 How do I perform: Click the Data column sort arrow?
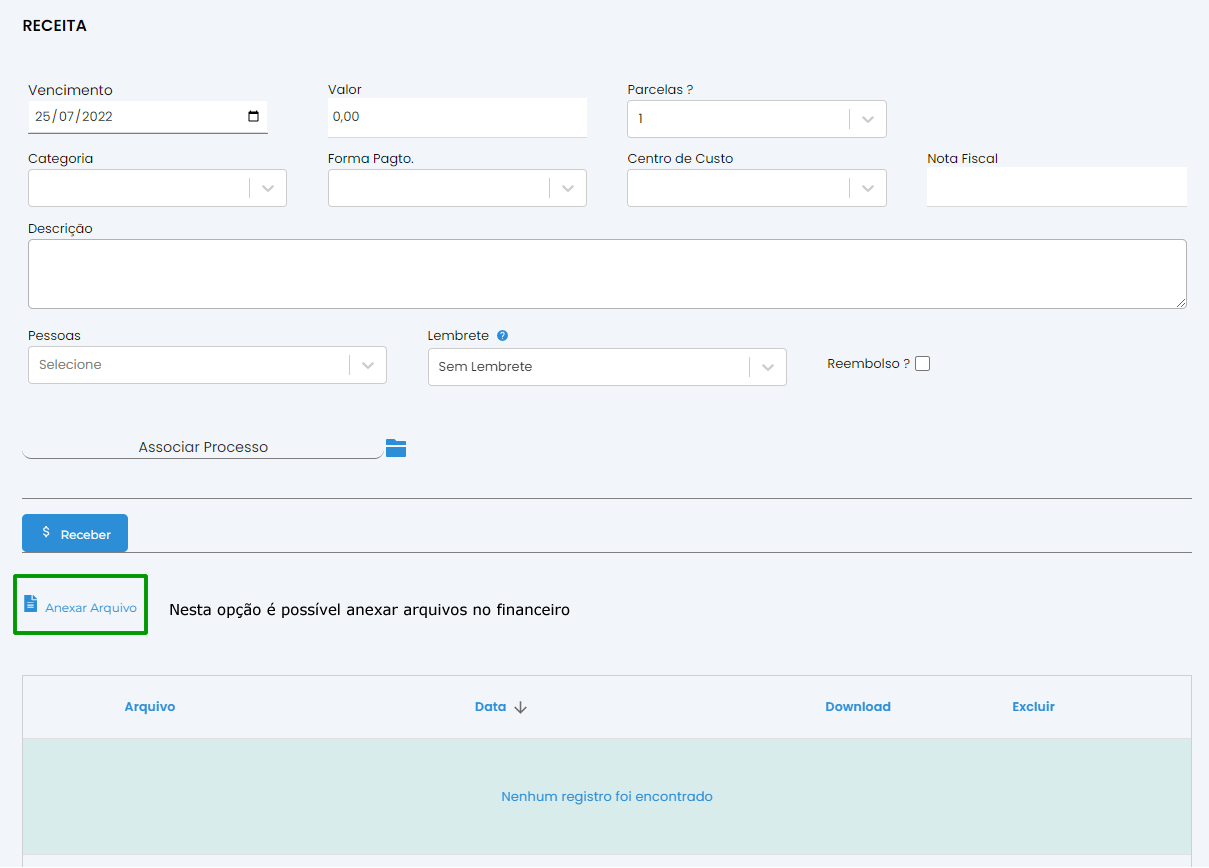(520, 707)
